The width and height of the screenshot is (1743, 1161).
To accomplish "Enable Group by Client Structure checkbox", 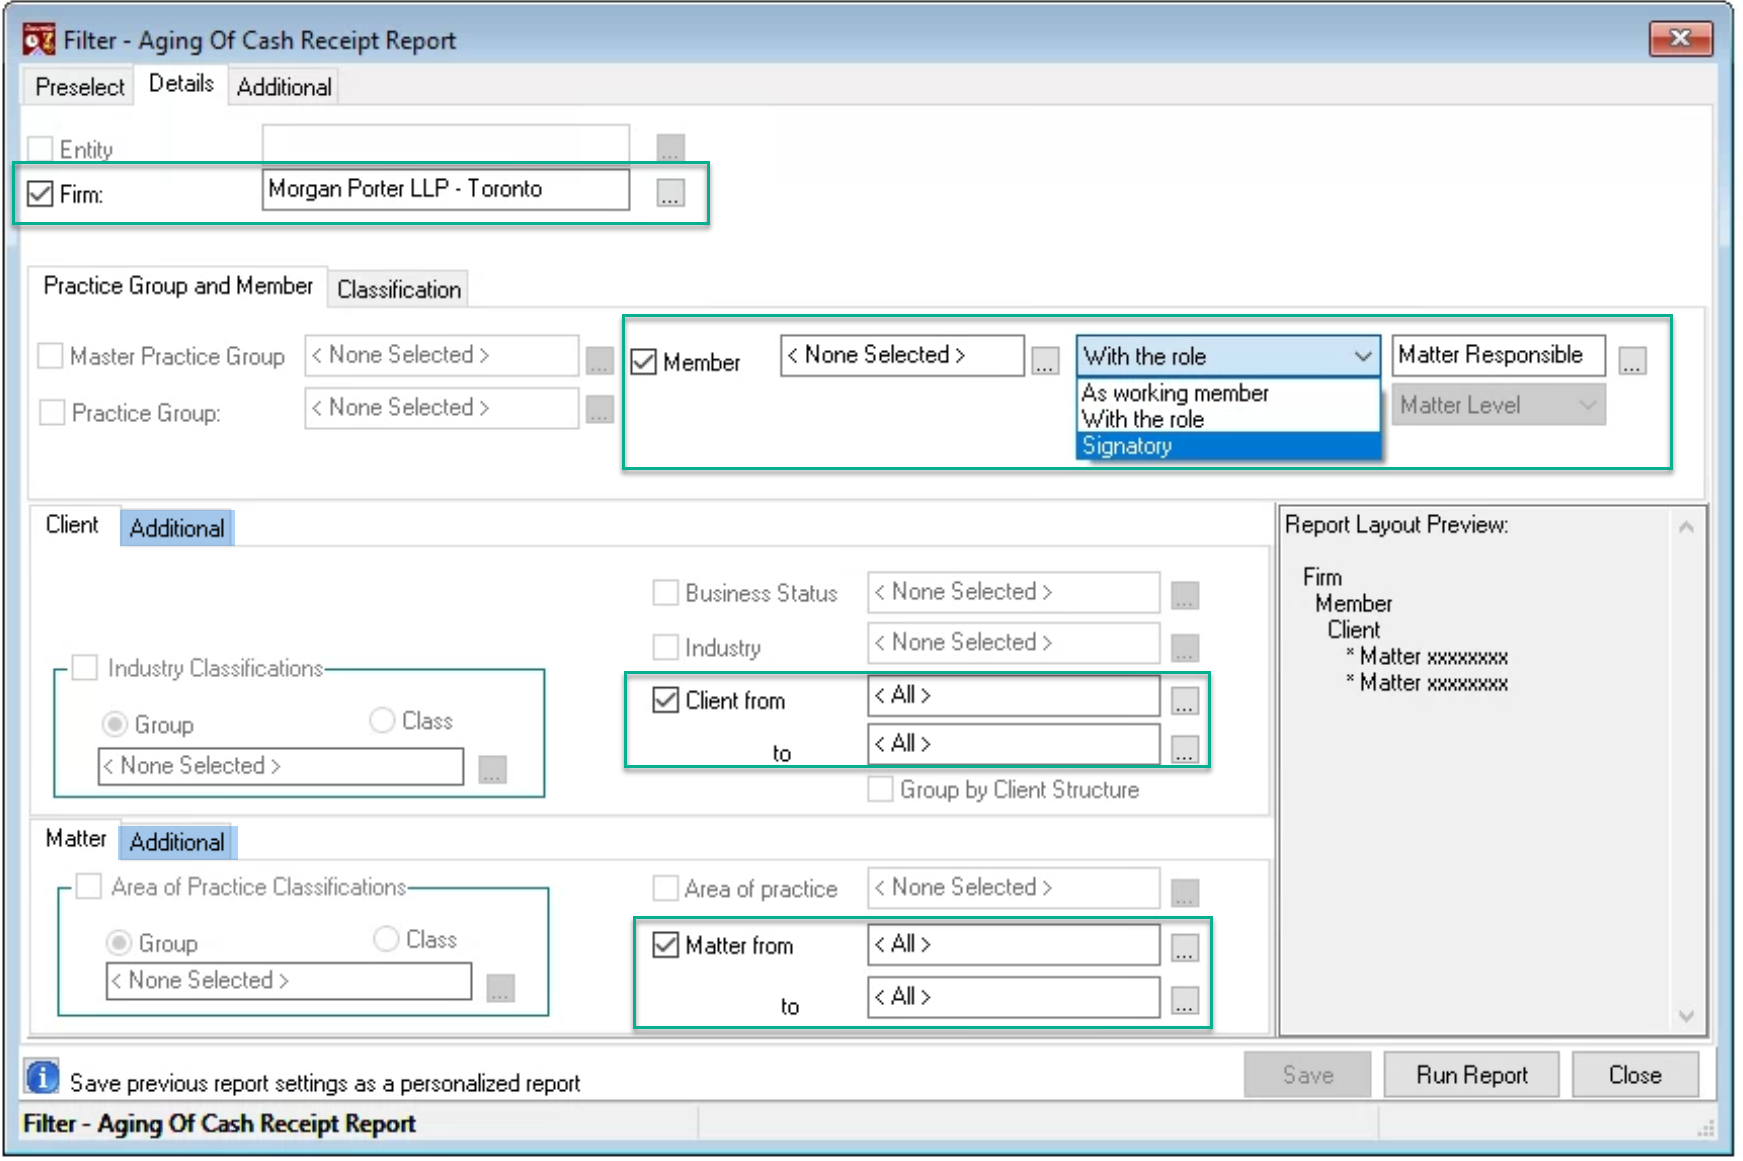I will 880,789.
